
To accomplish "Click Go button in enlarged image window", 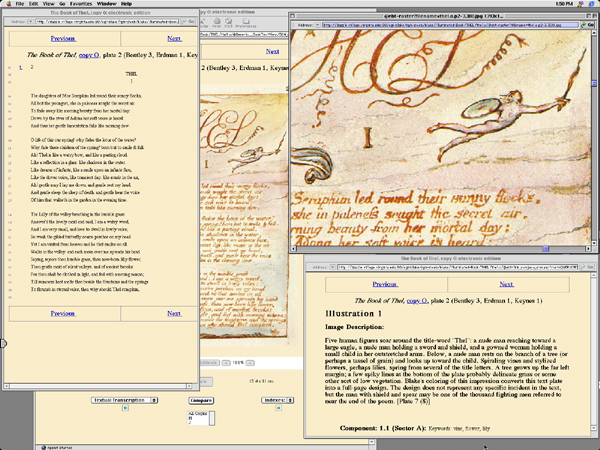I will (x=587, y=25).
